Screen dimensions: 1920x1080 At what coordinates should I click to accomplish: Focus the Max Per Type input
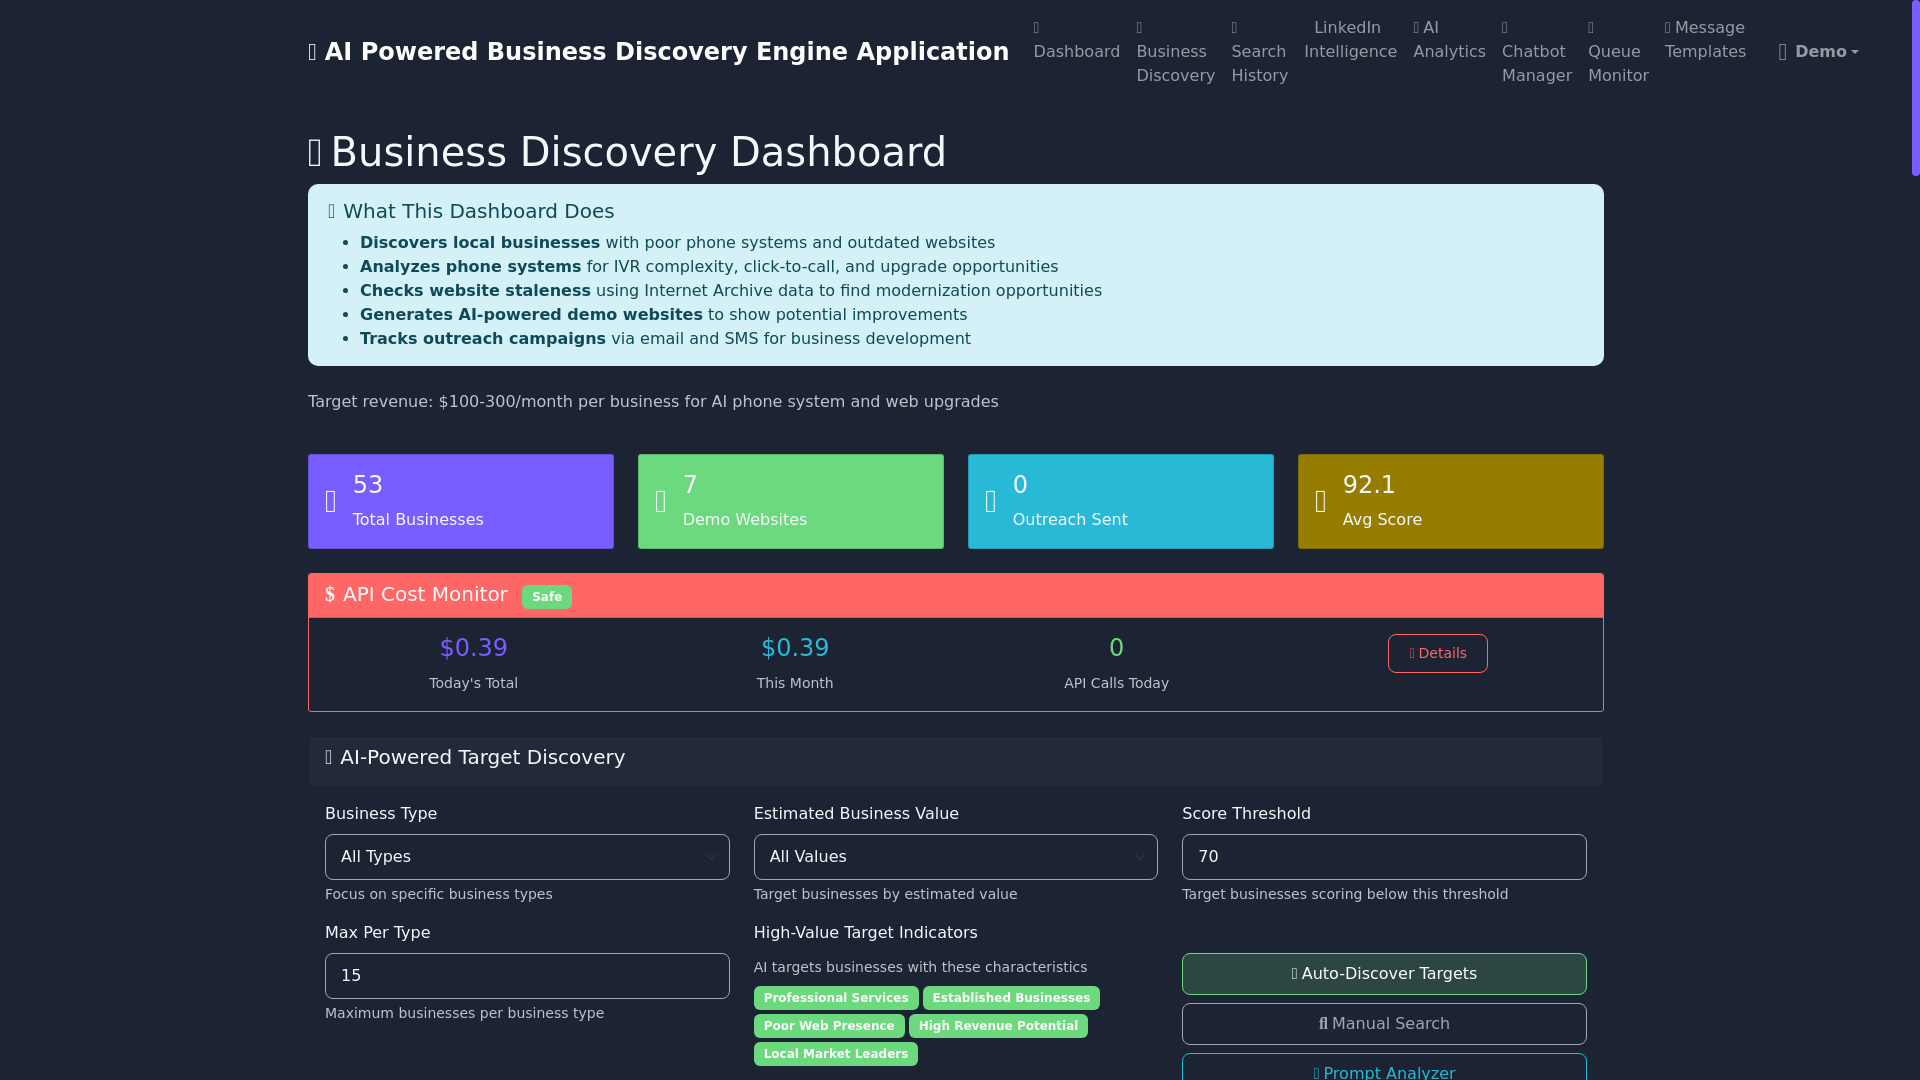coord(527,976)
